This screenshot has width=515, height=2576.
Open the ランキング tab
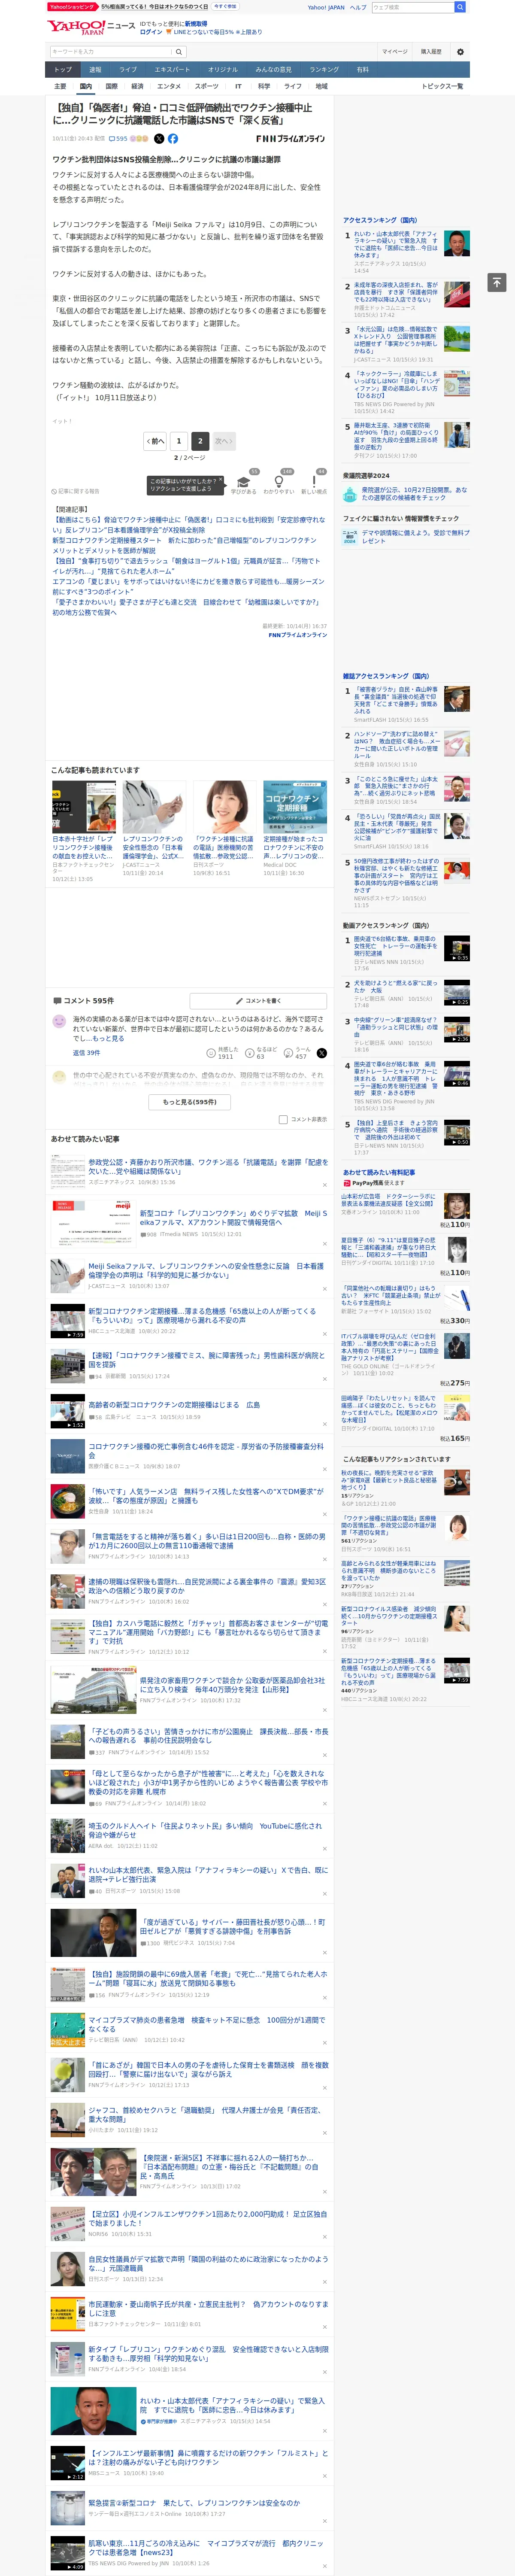coord(323,70)
